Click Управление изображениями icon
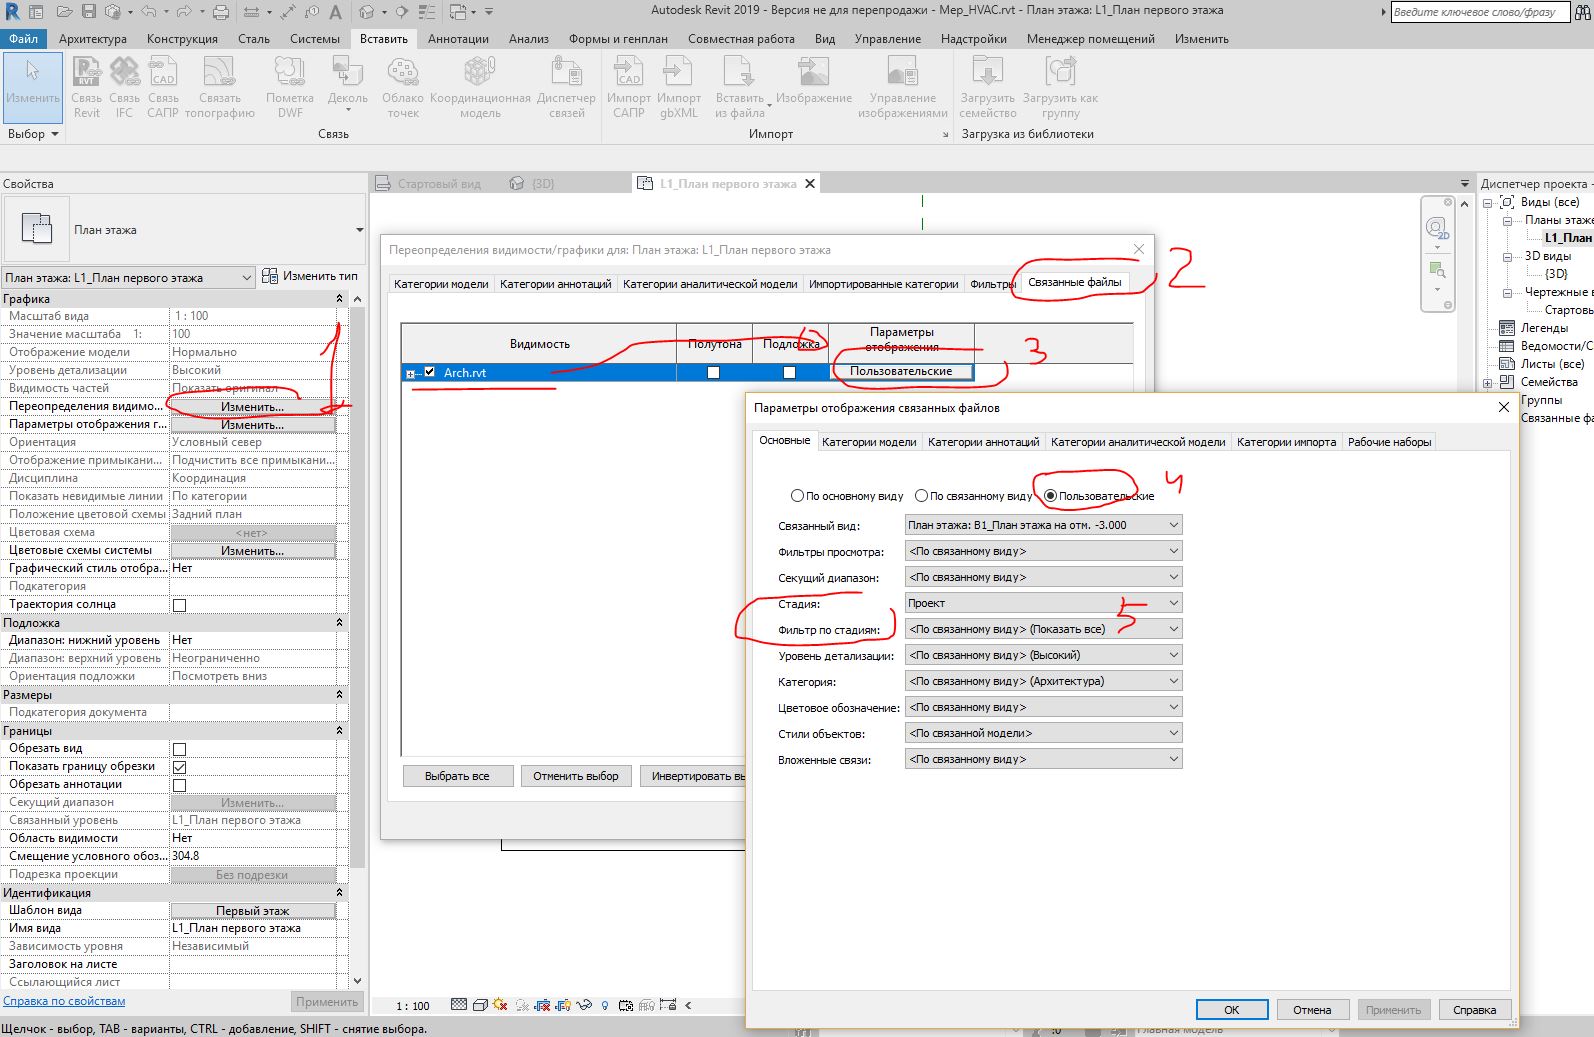Viewport: 1594px width, 1037px height. pyautogui.click(x=902, y=73)
